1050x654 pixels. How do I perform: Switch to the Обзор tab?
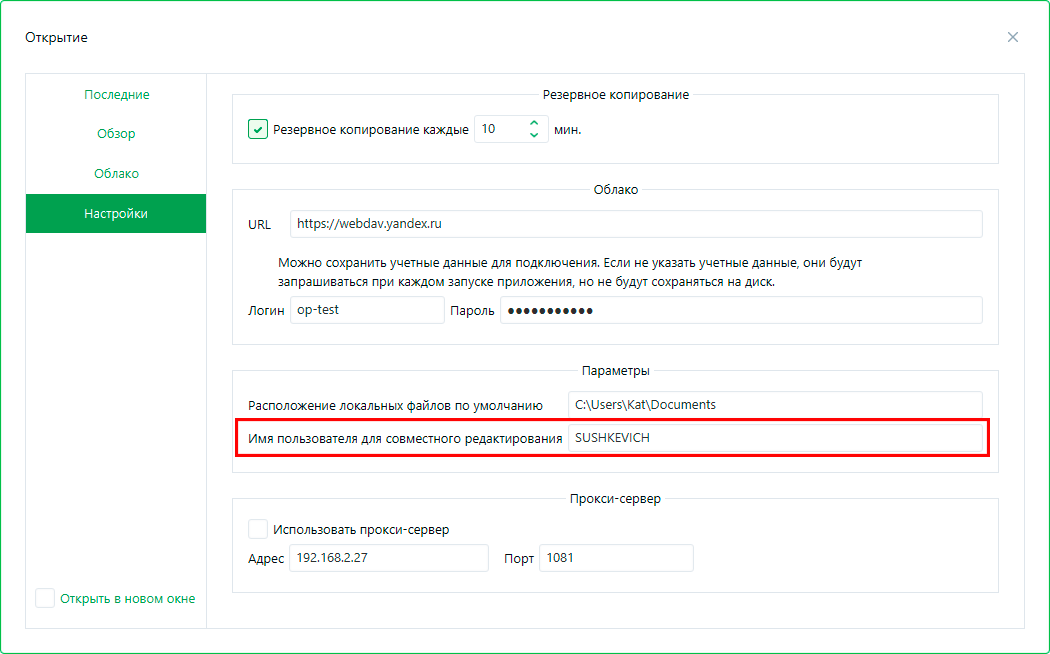pos(116,134)
